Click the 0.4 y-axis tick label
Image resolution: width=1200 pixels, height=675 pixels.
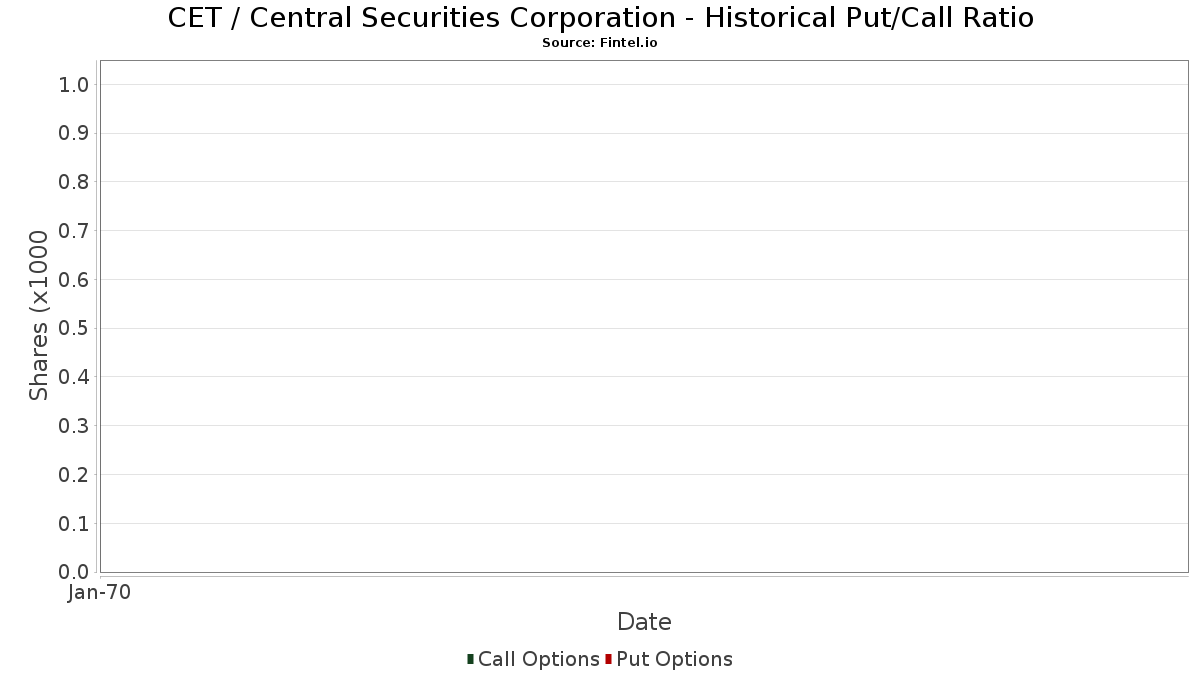click(x=74, y=377)
